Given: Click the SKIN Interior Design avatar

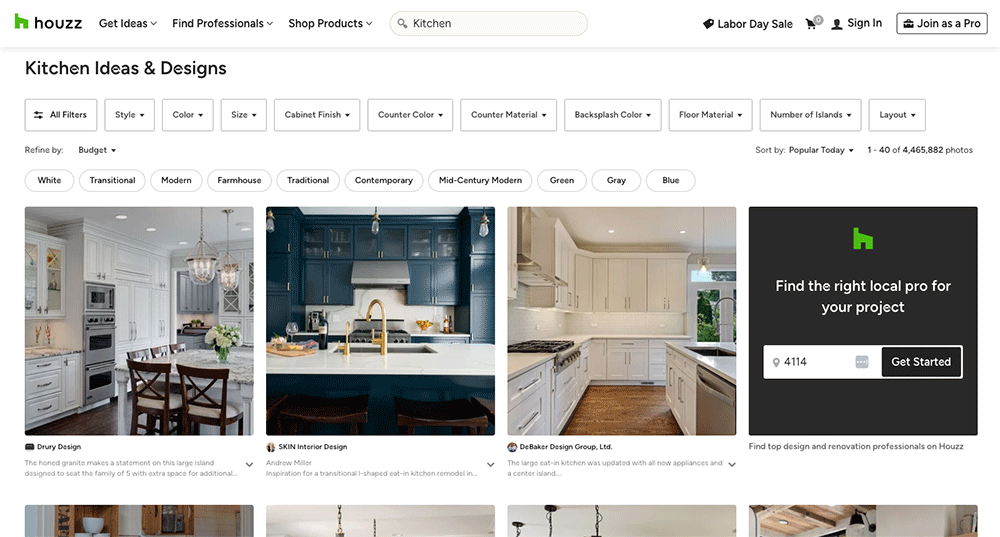Looking at the screenshot, I should [271, 447].
